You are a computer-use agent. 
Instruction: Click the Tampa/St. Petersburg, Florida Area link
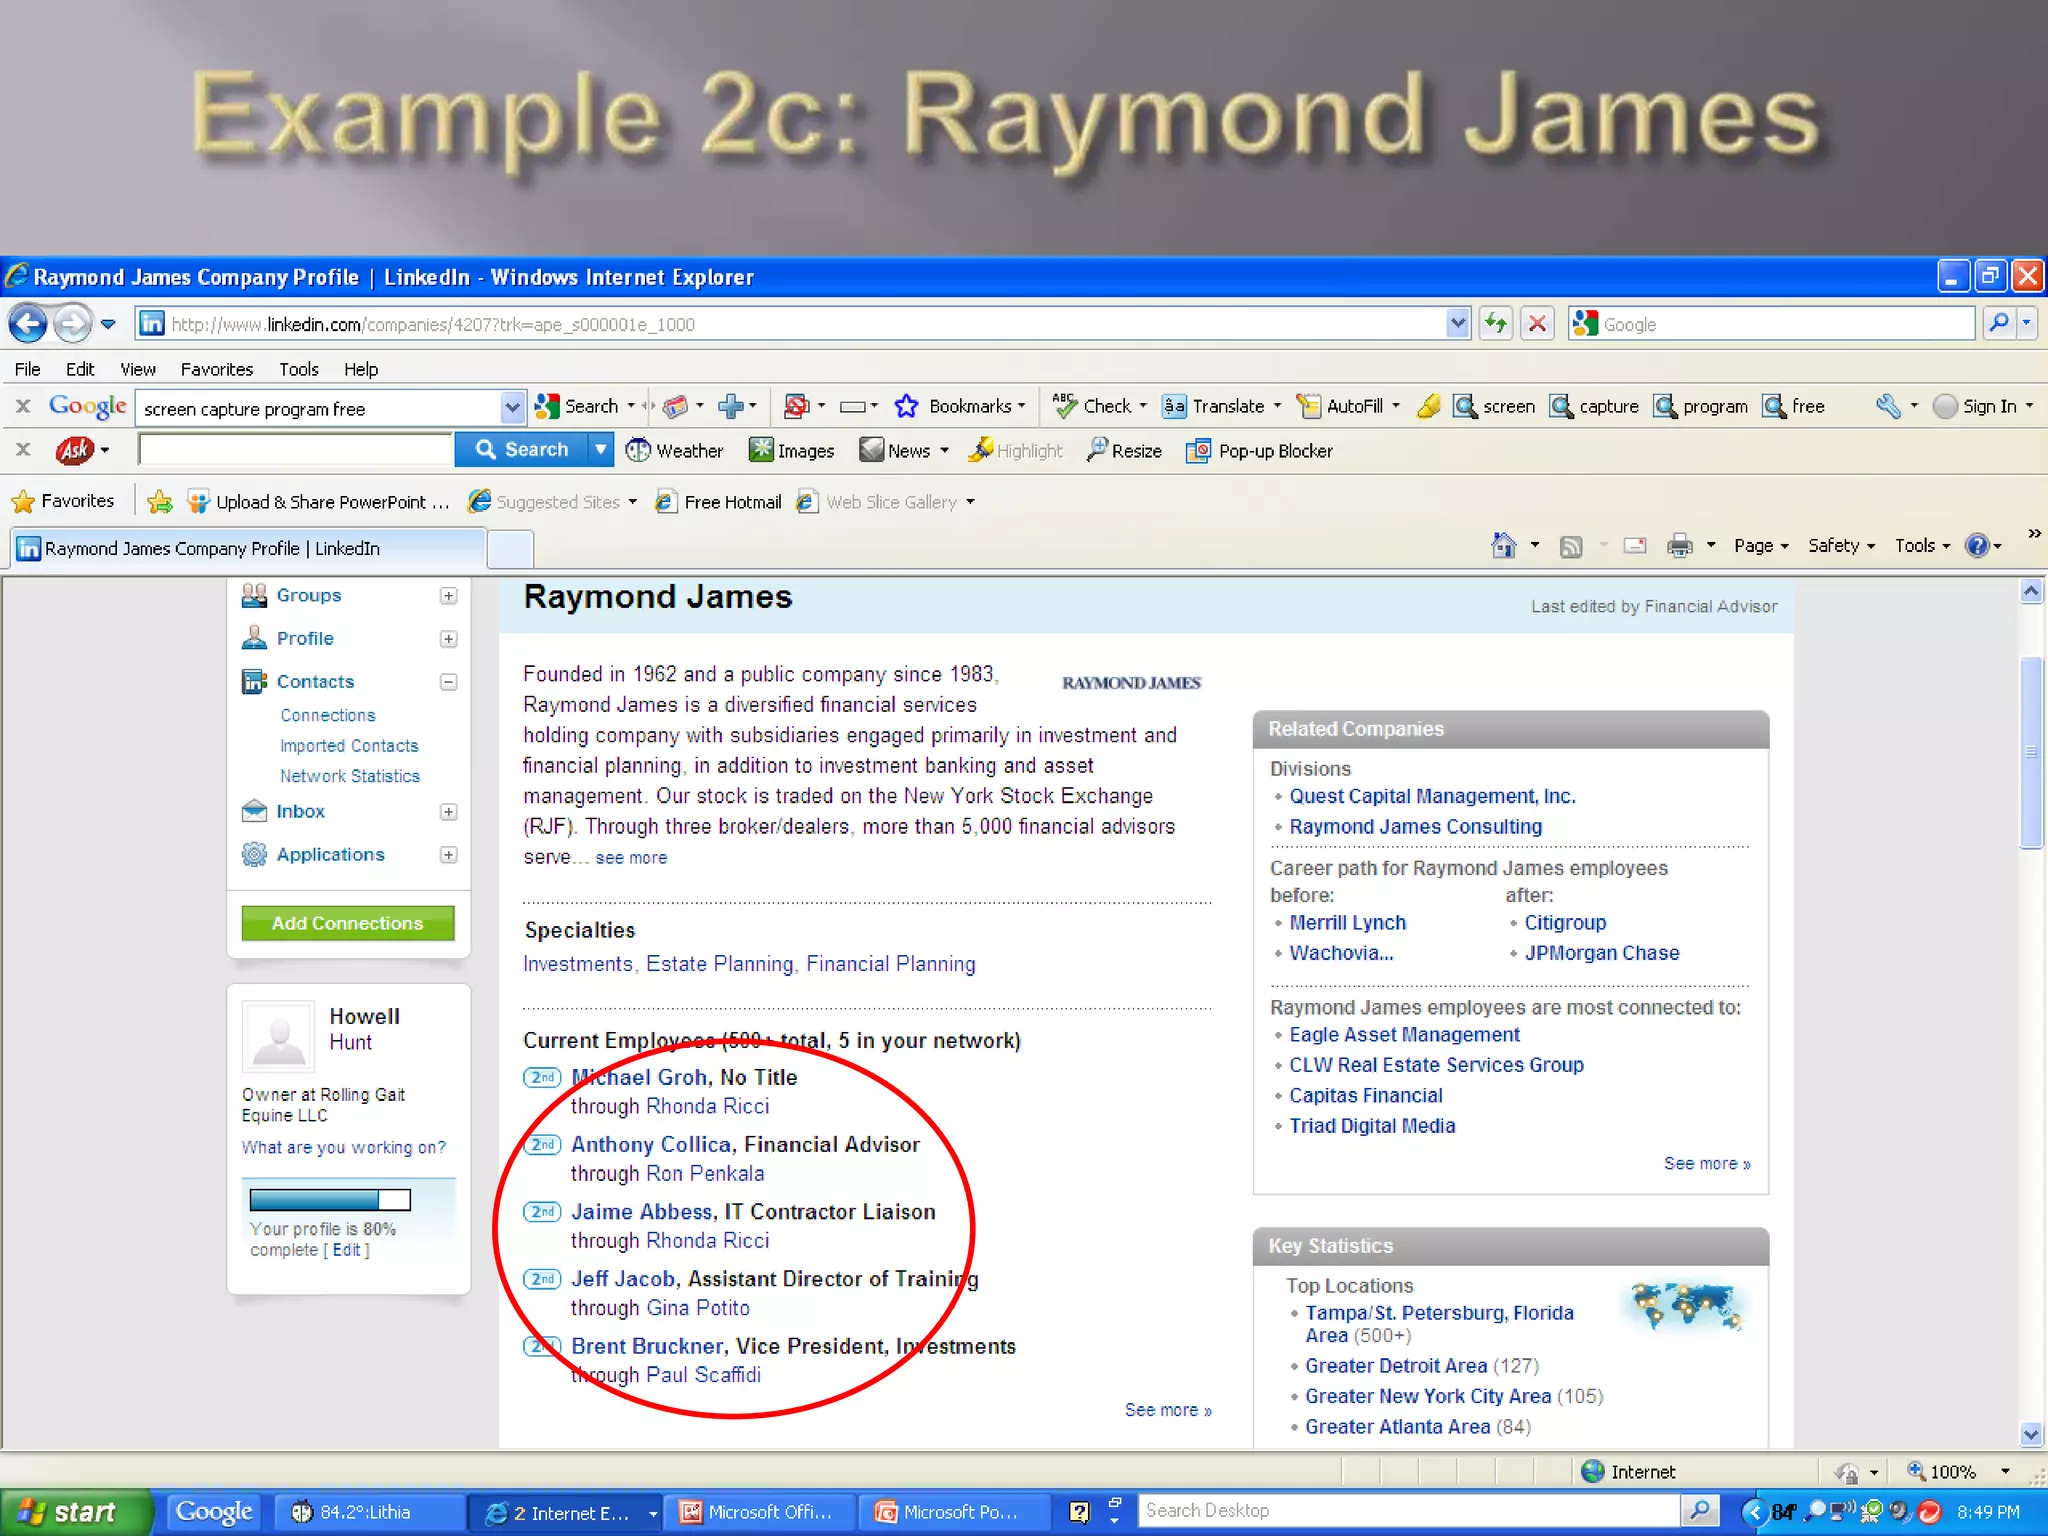click(x=1439, y=1324)
